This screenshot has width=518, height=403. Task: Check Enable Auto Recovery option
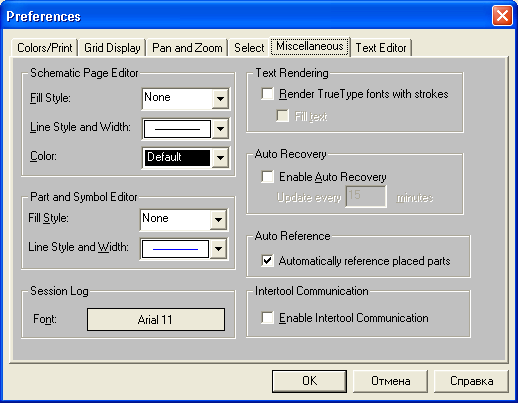click(x=268, y=177)
